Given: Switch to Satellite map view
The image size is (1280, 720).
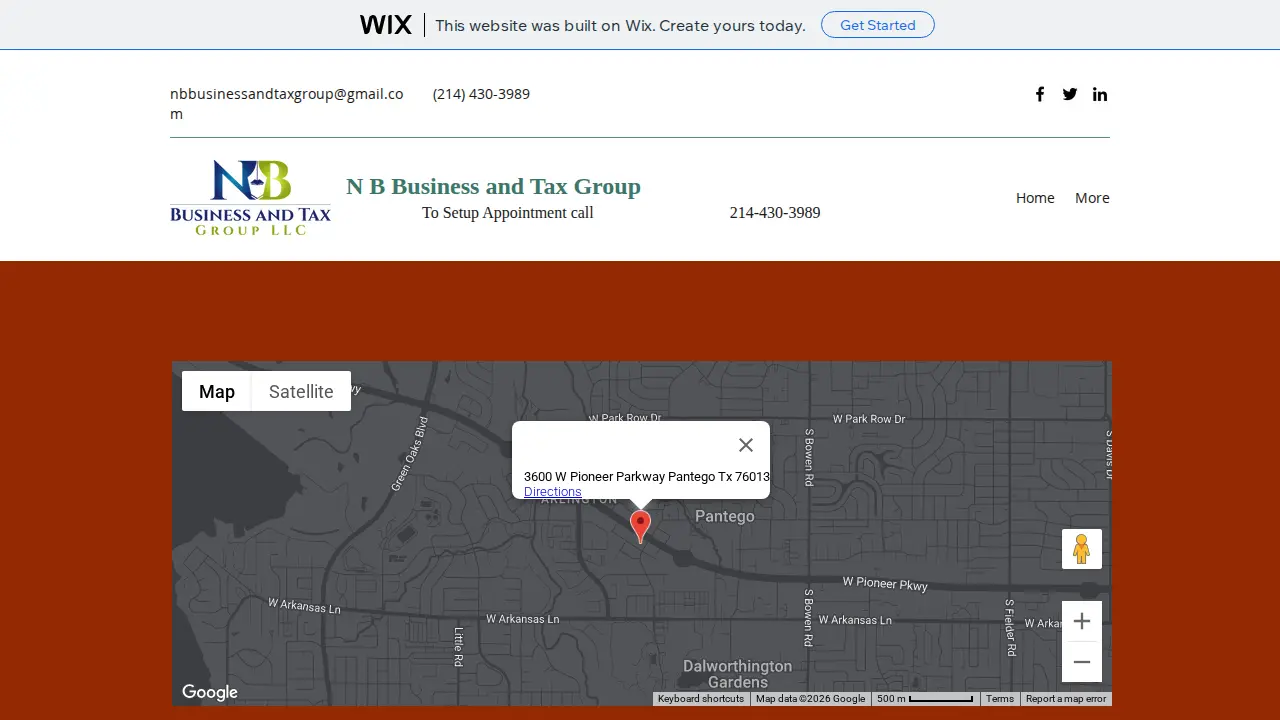Looking at the screenshot, I should tap(301, 391).
